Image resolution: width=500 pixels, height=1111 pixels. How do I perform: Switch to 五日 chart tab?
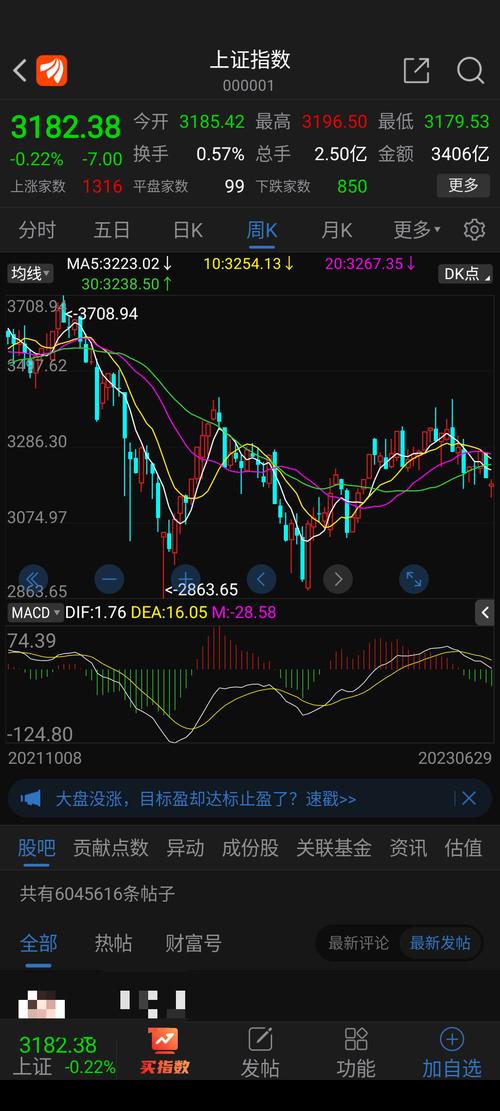pos(112,230)
